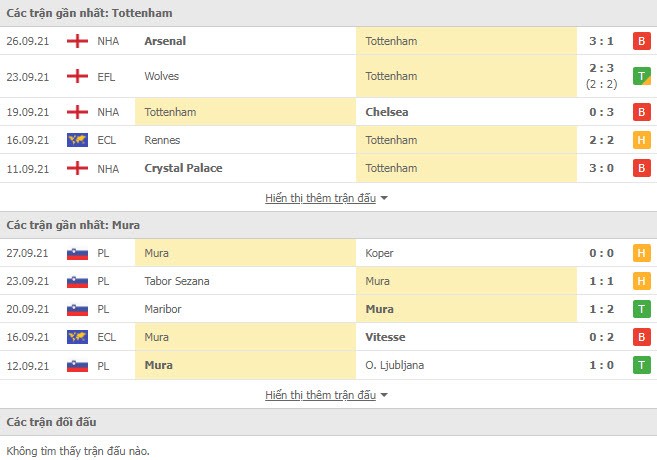
Task: Click the ECL flag icon beside Rennes
Action: 76,140
